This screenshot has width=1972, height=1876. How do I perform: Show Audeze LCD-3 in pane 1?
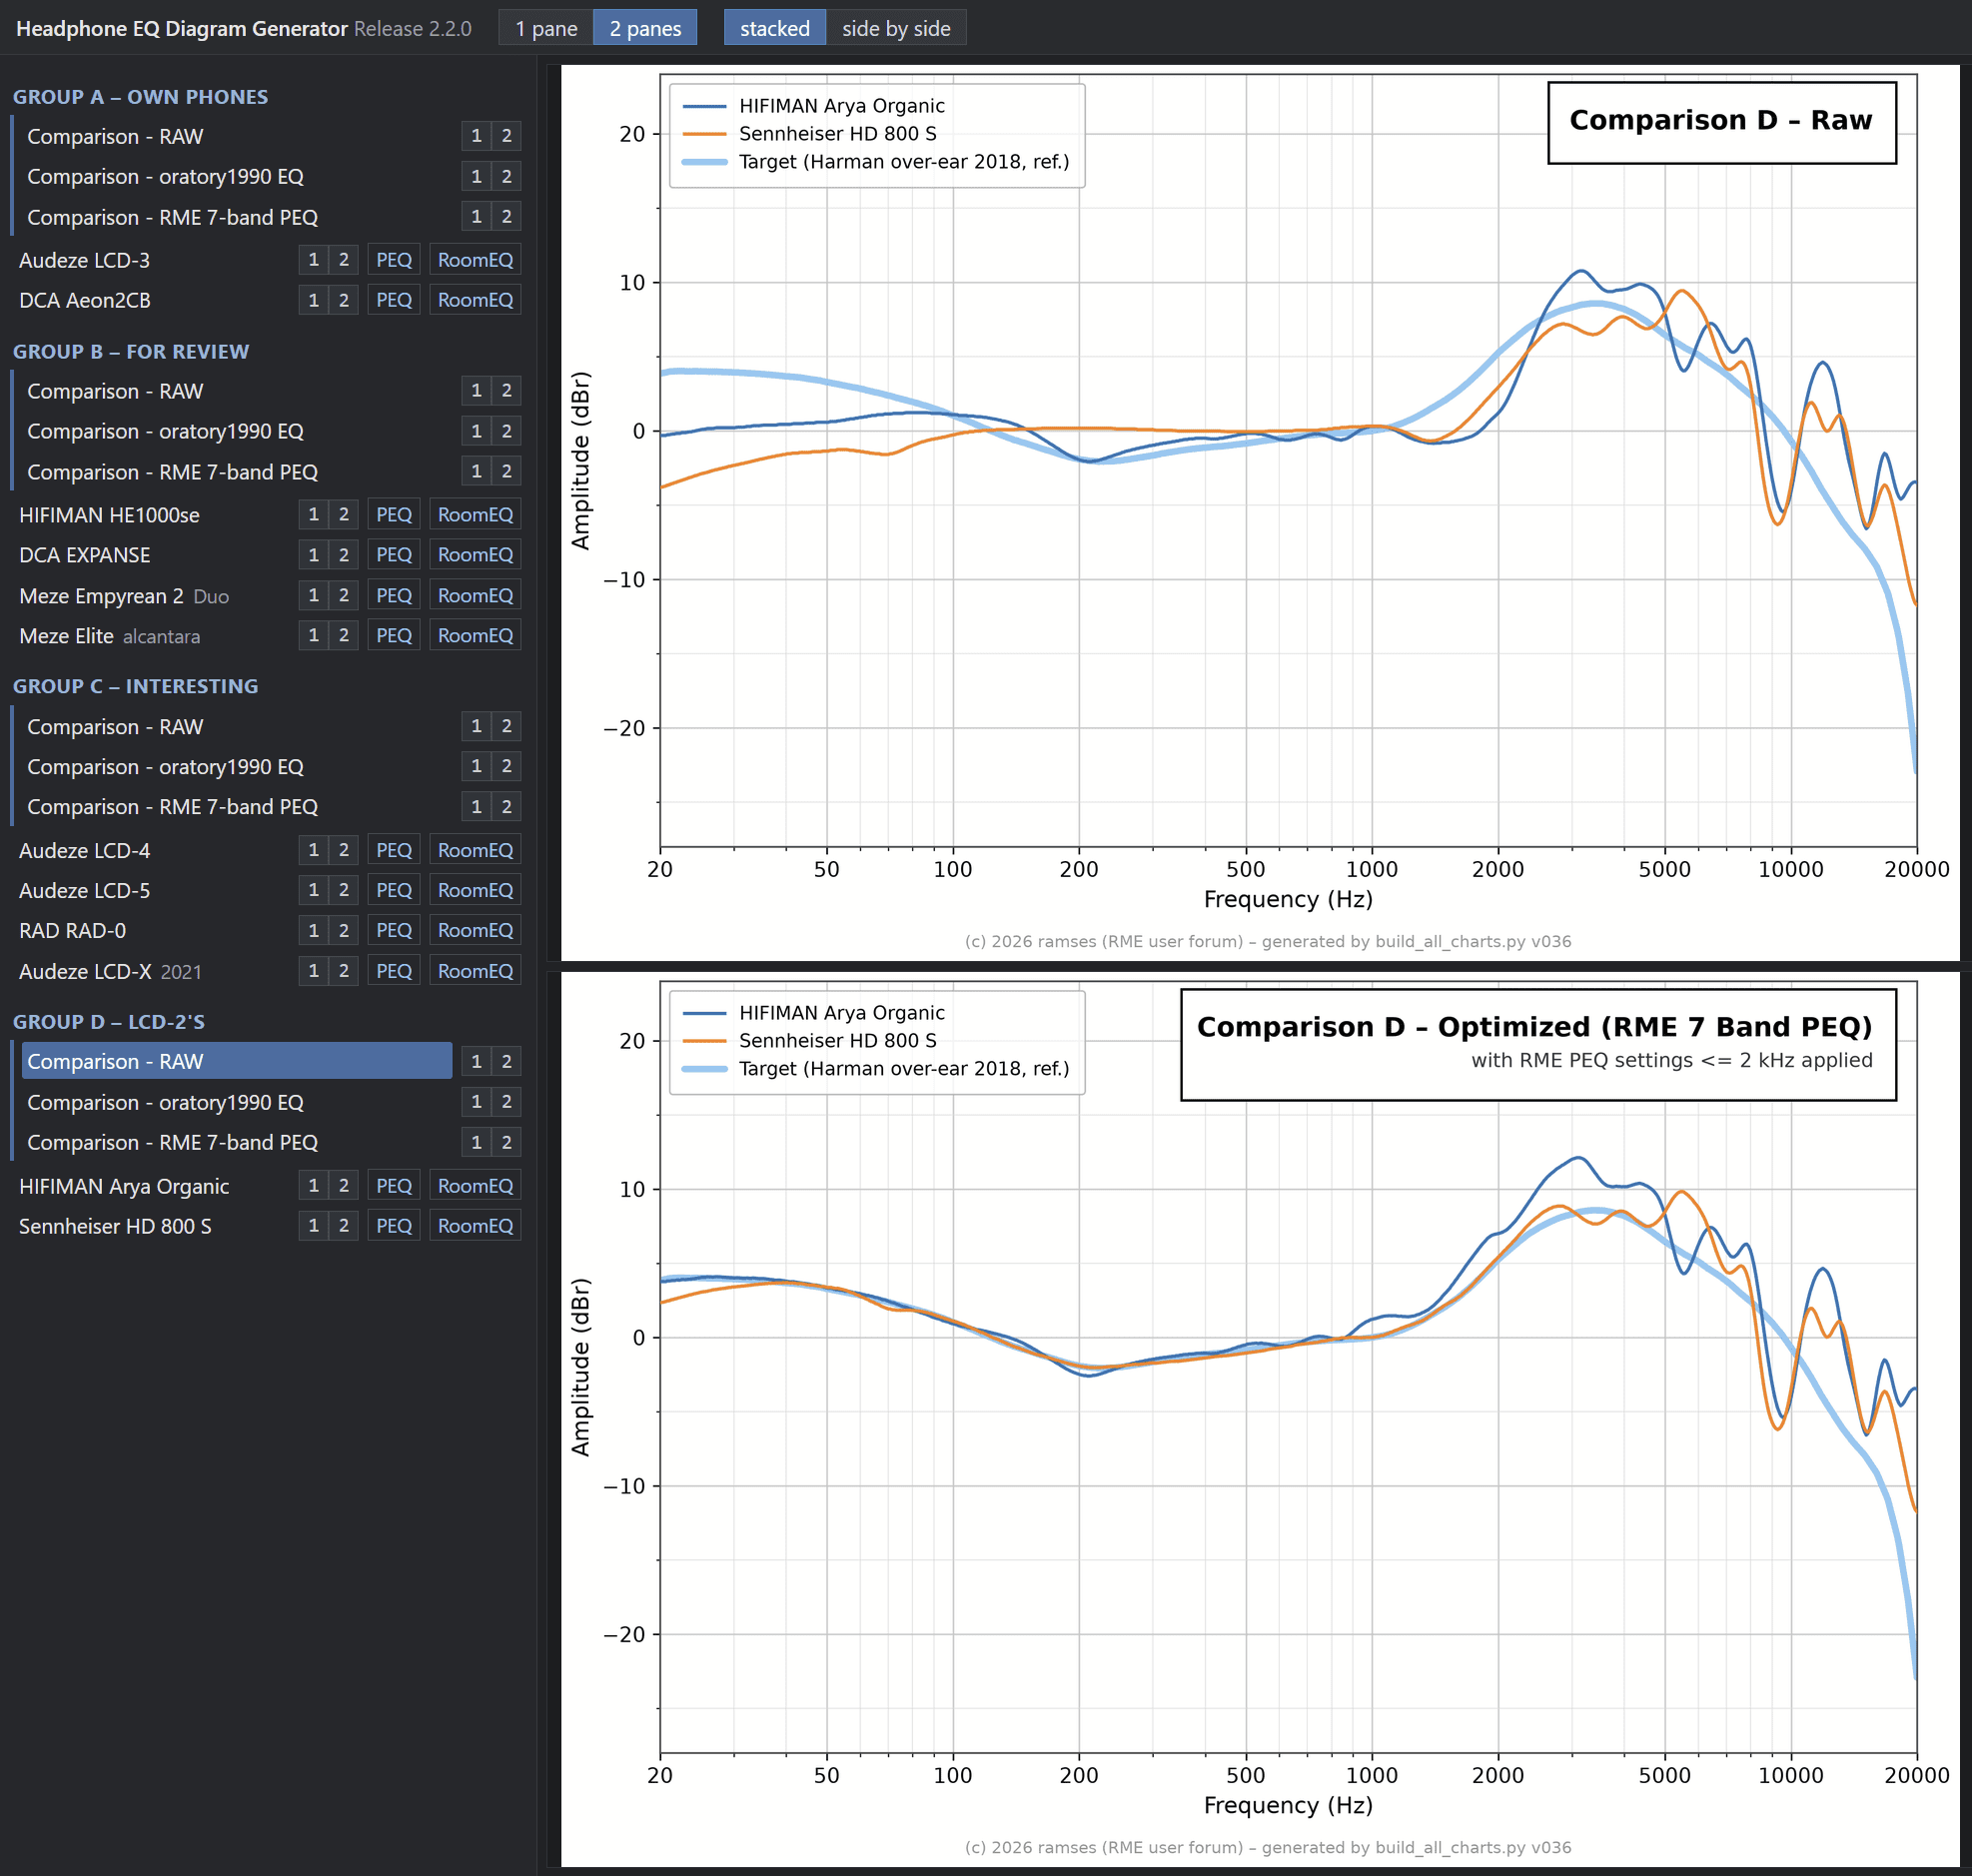click(x=313, y=260)
